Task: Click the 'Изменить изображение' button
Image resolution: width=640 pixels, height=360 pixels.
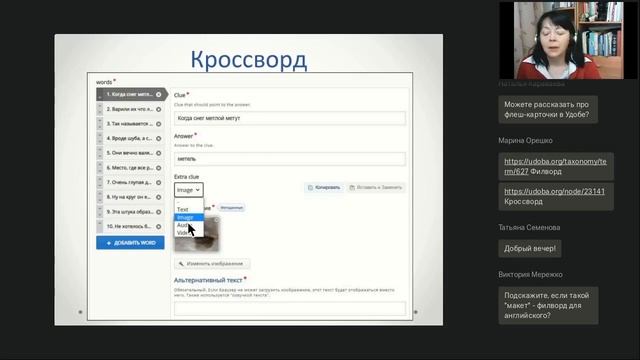Action: click(x=211, y=264)
